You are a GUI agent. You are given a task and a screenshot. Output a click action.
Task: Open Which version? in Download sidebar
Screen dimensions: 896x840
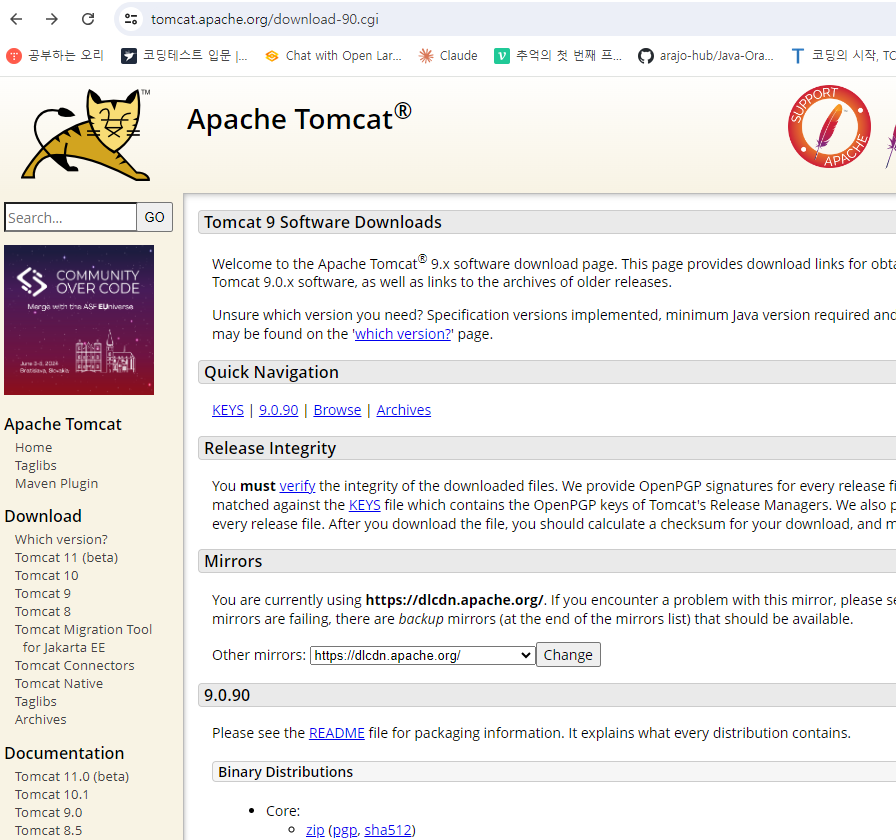pyautogui.click(x=61, y=539)
